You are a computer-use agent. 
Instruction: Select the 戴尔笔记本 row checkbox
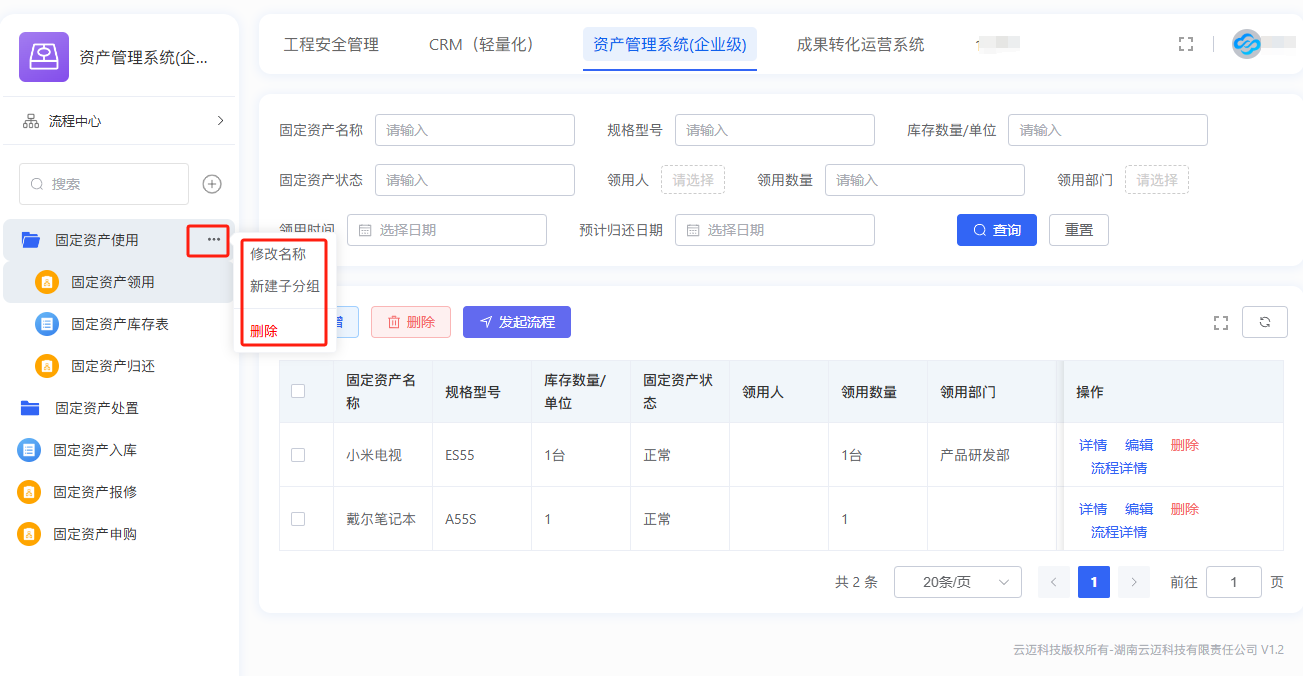pos(298,519)
